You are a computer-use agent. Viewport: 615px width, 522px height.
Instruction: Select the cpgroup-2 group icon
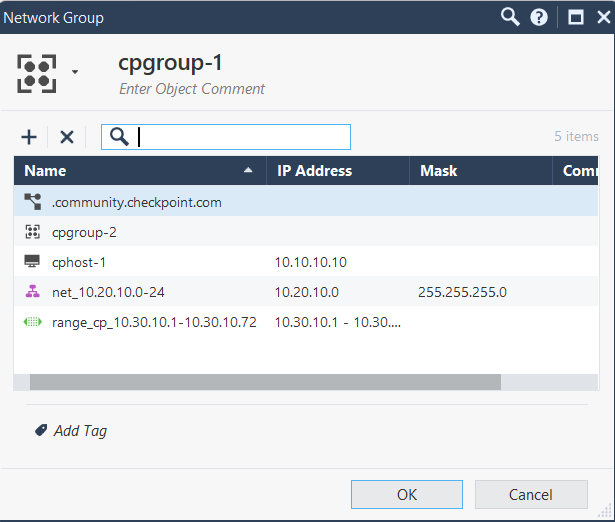coord(31,232)
